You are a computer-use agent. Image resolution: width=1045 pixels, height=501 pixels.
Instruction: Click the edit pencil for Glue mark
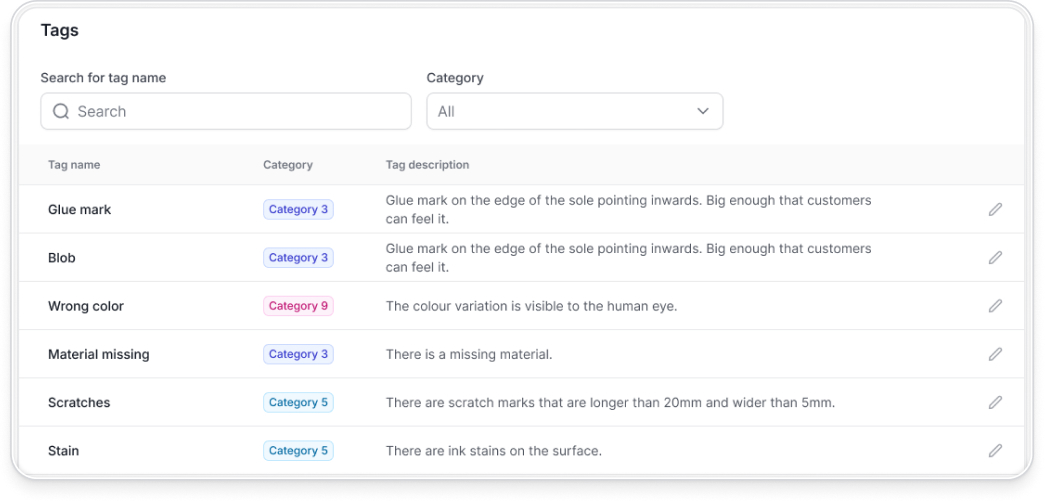pyautogui.click(x=995, y=210)
